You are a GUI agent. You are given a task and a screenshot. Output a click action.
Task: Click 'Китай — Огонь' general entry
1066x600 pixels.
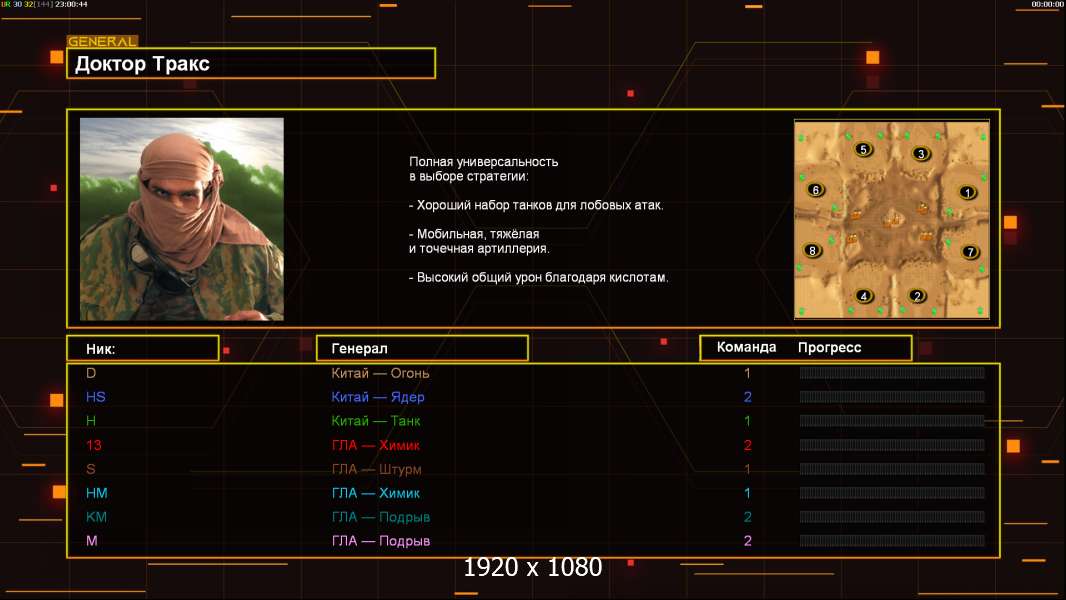click(380, 373)
